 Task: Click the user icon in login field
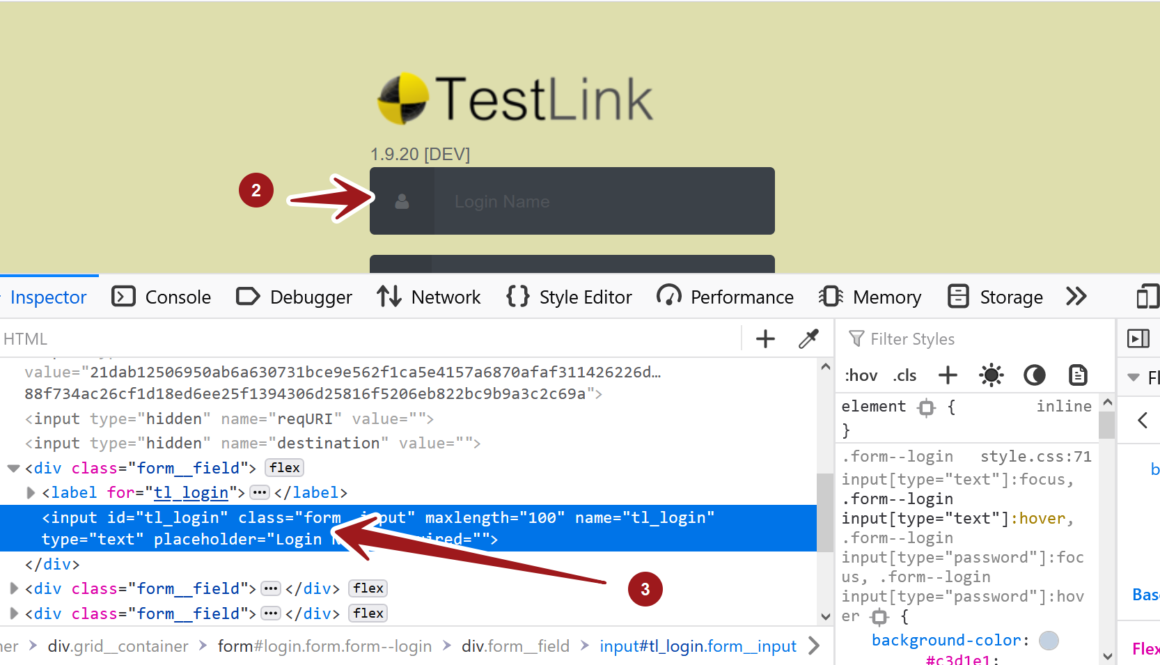(402, 201)
